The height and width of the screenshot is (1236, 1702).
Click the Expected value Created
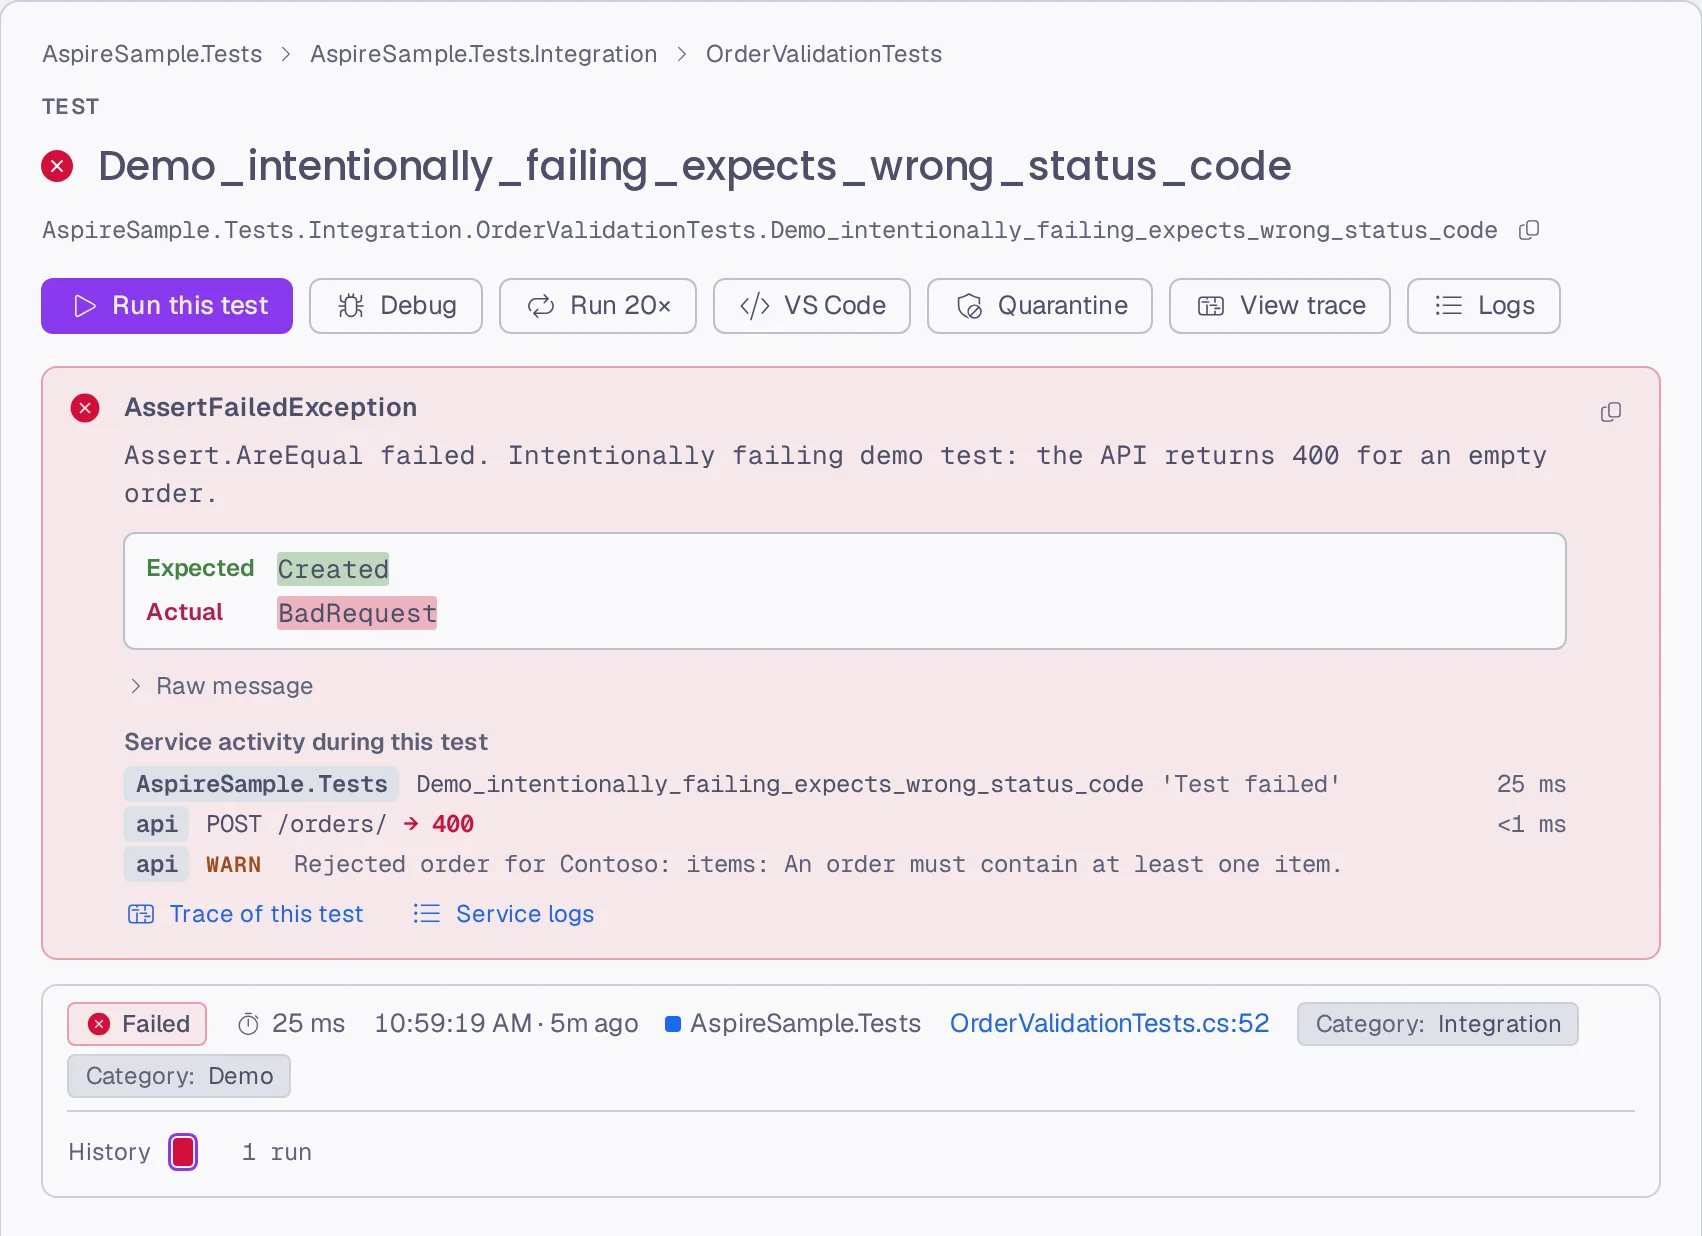coord(333,569)
